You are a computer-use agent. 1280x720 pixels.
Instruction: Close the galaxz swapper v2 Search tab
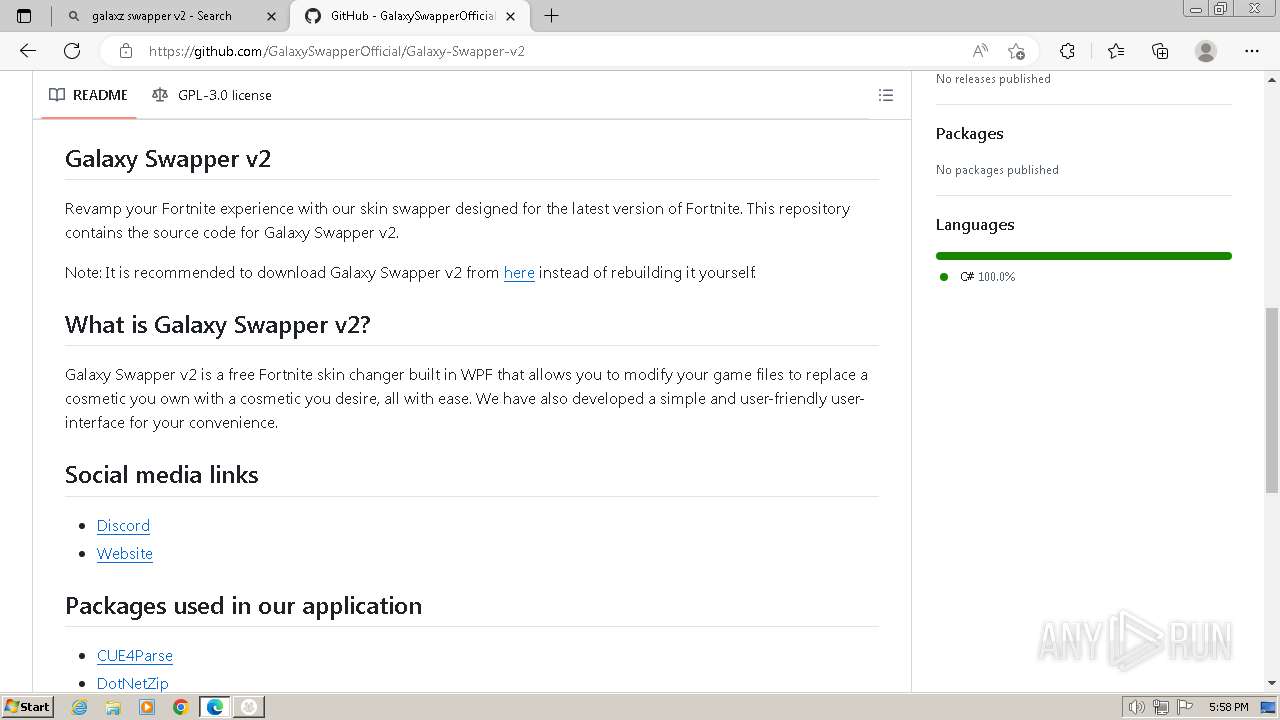coord(272,16)
